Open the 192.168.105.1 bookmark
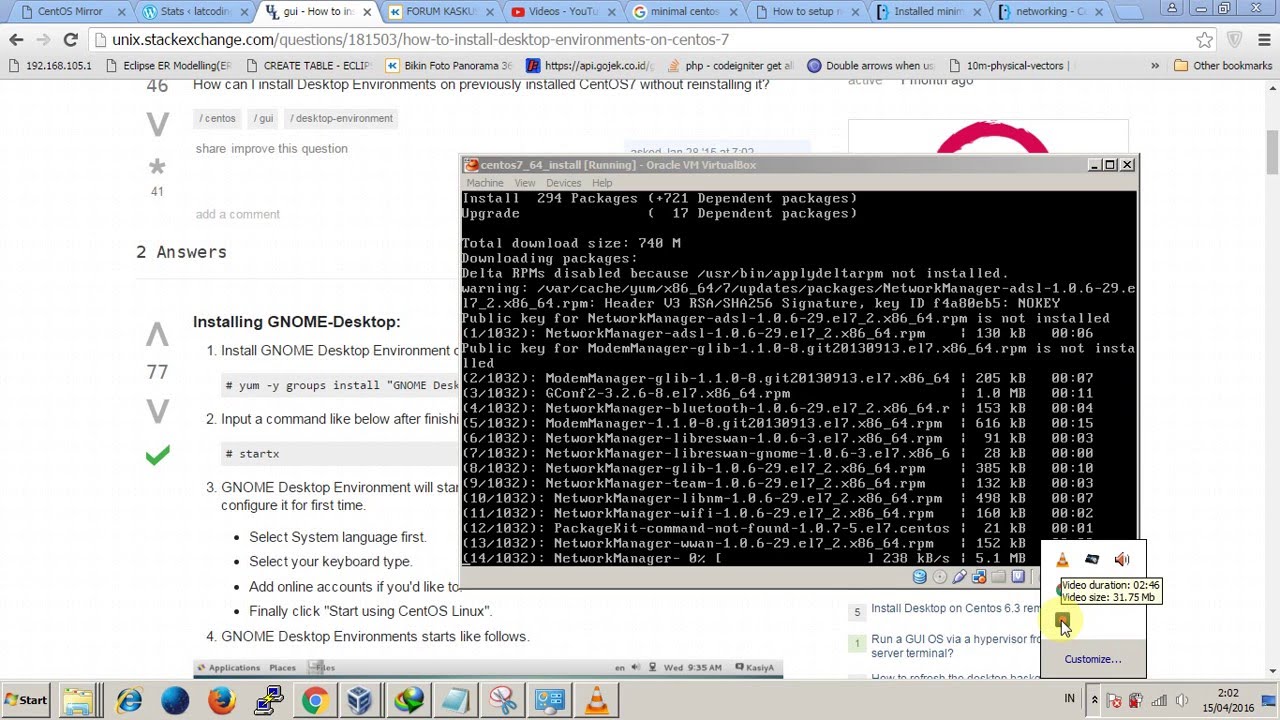Image resolution: width=1280 pixels, height=720 pixels. 50,66
